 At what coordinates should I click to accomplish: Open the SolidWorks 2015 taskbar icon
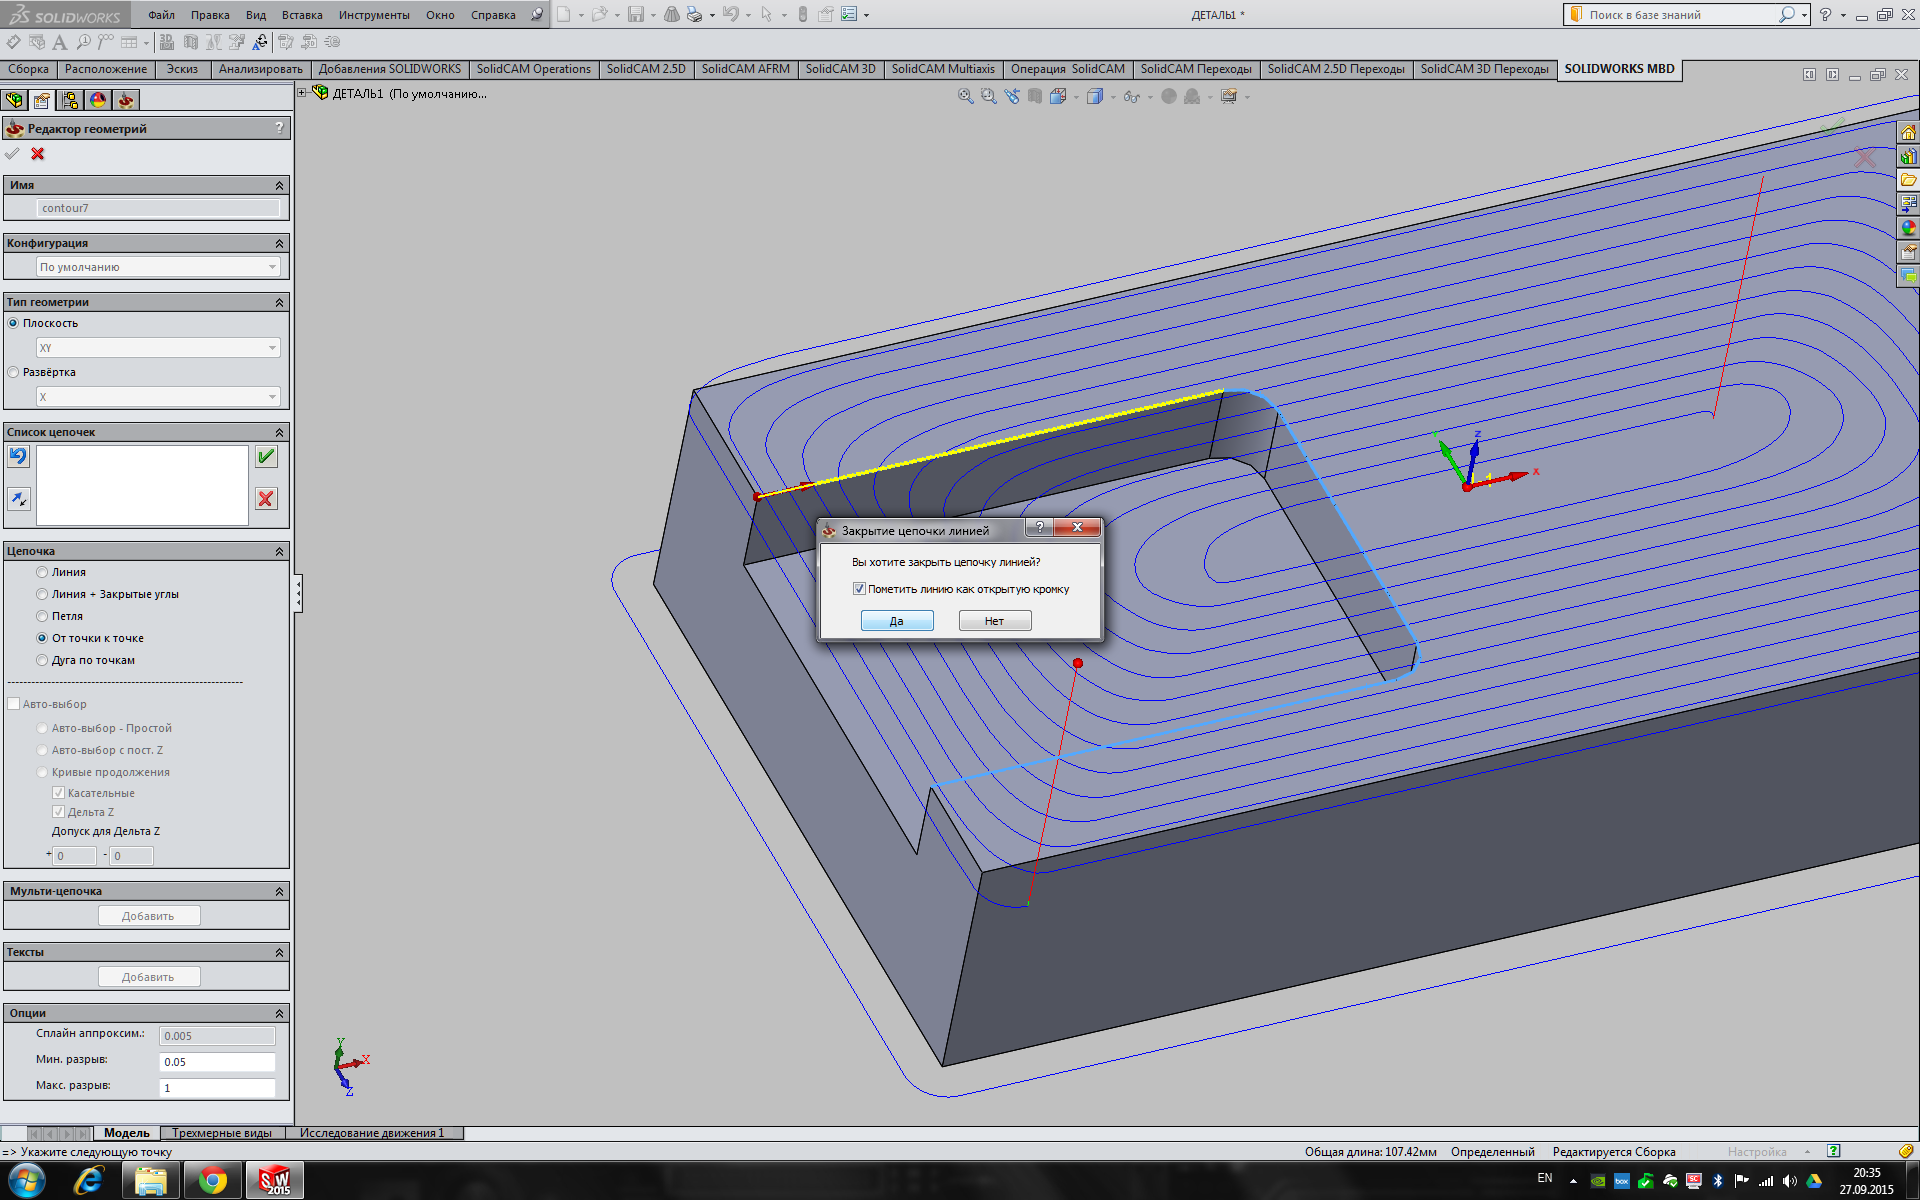[275, 1181]
